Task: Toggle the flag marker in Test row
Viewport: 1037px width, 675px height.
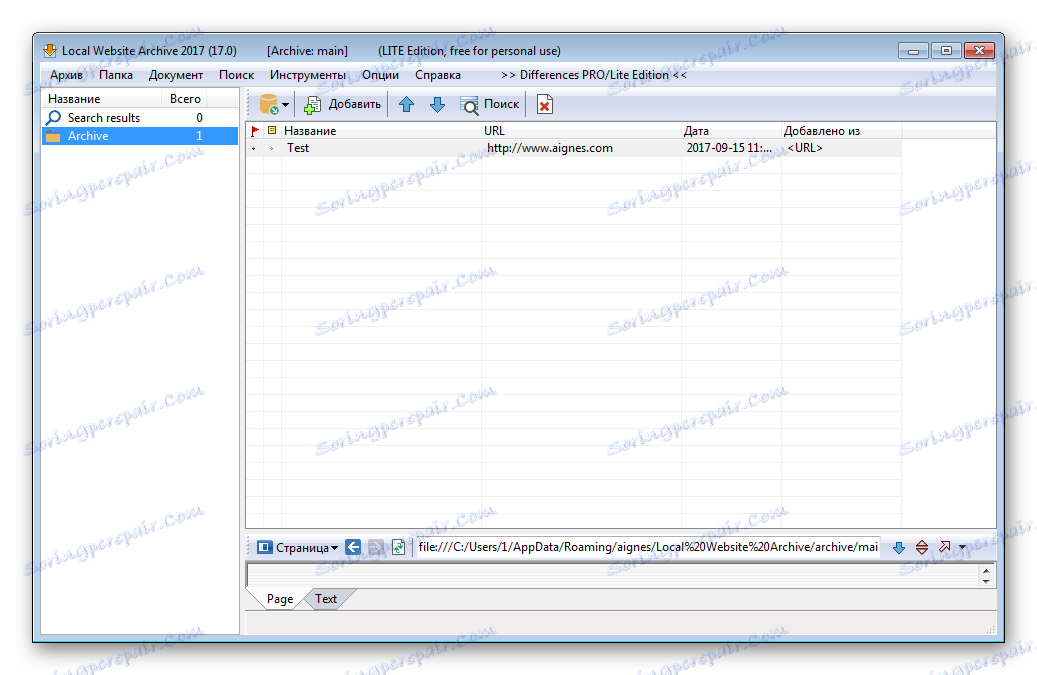Action: click(x=254, y=149)
